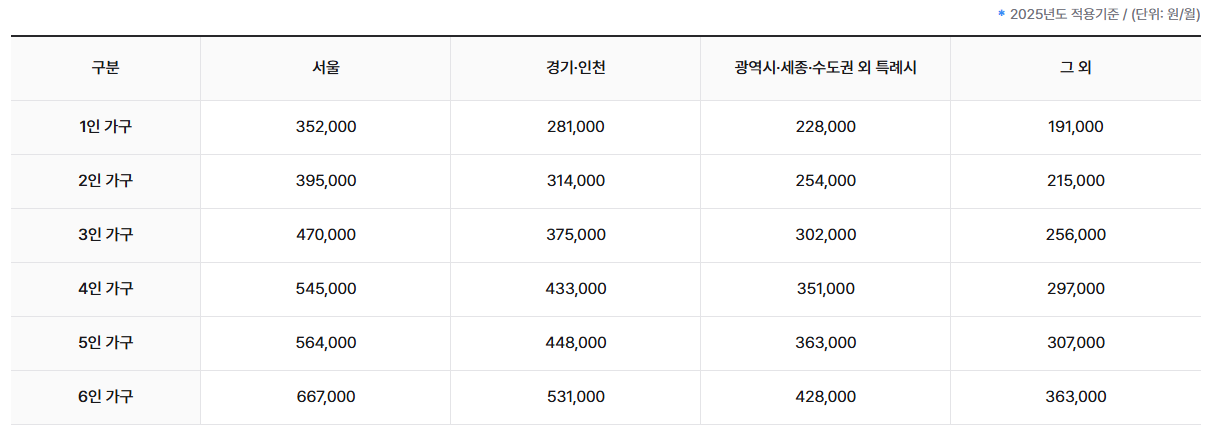The width and height of the screenshot is (1210, 431).
Task: Select the 서울 column header
Action: (326, 69)
